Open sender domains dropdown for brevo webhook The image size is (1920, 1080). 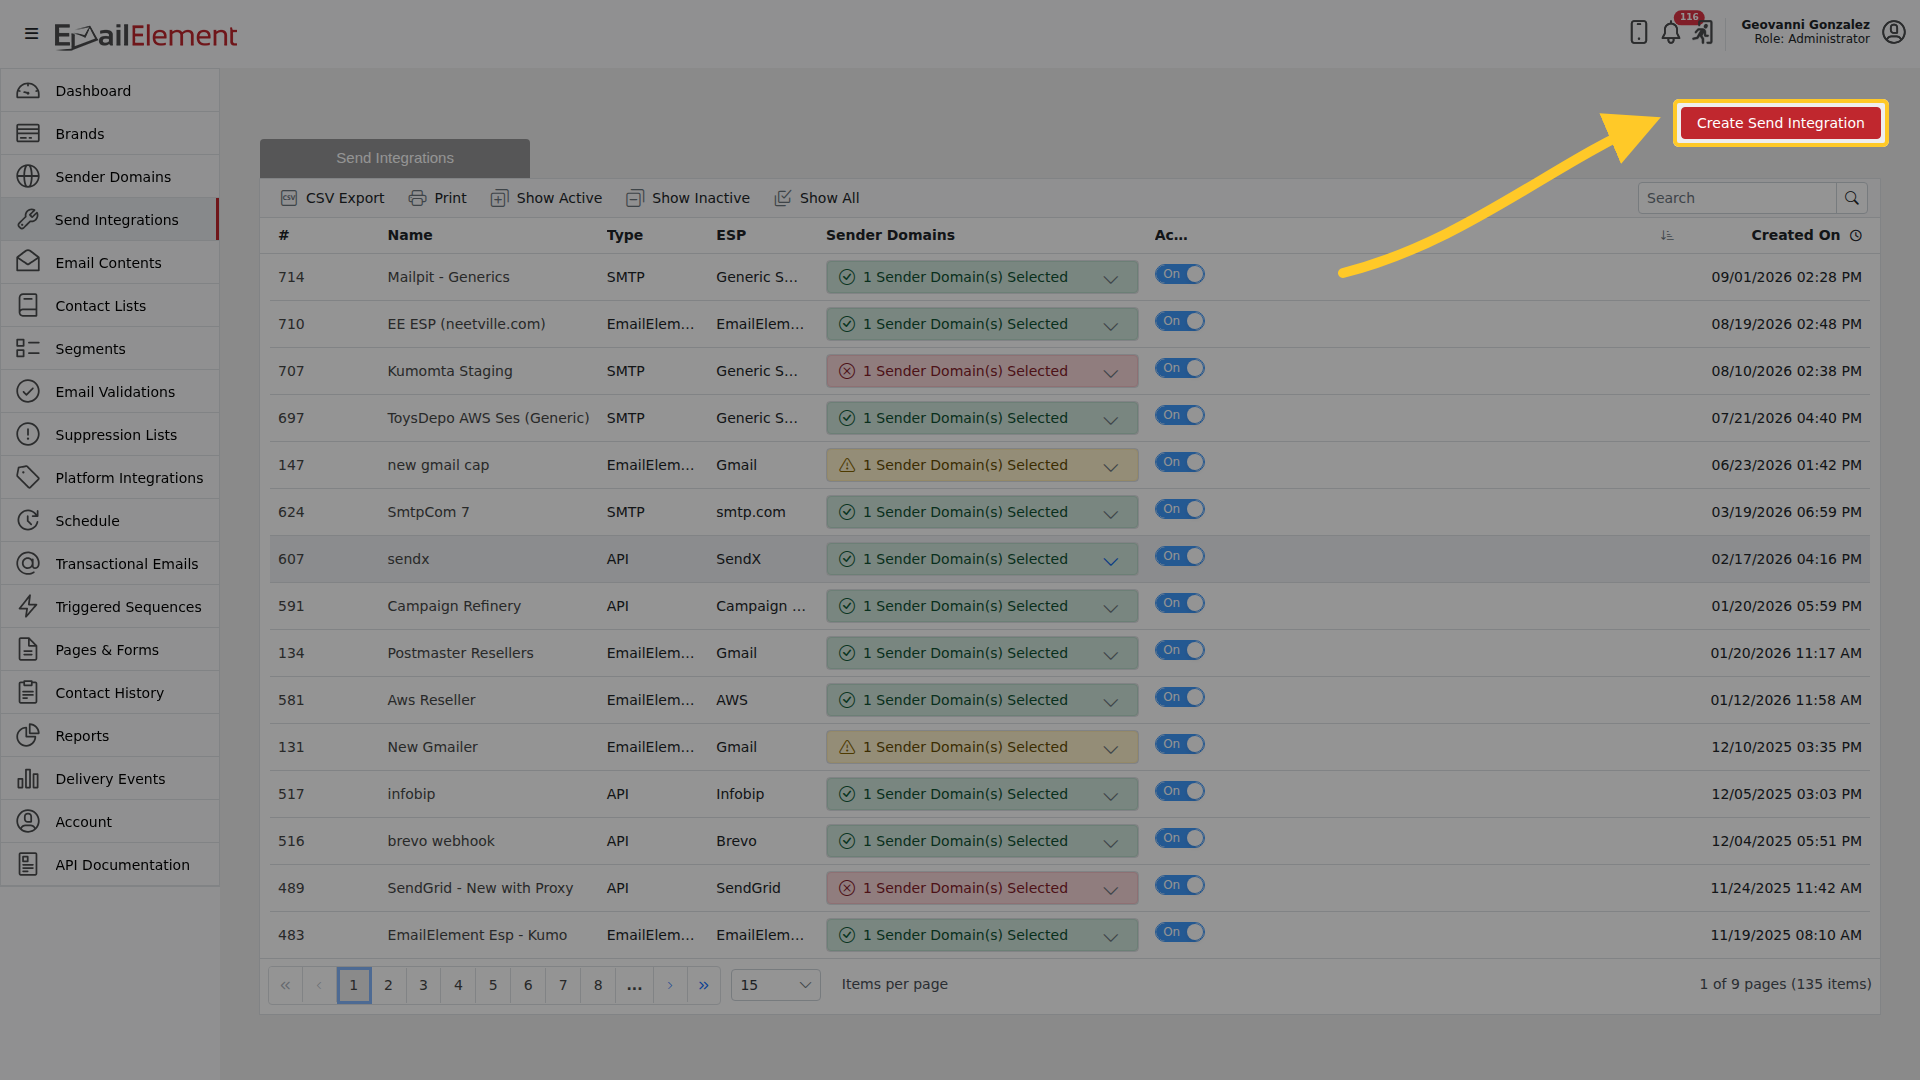tap(982, 841)
